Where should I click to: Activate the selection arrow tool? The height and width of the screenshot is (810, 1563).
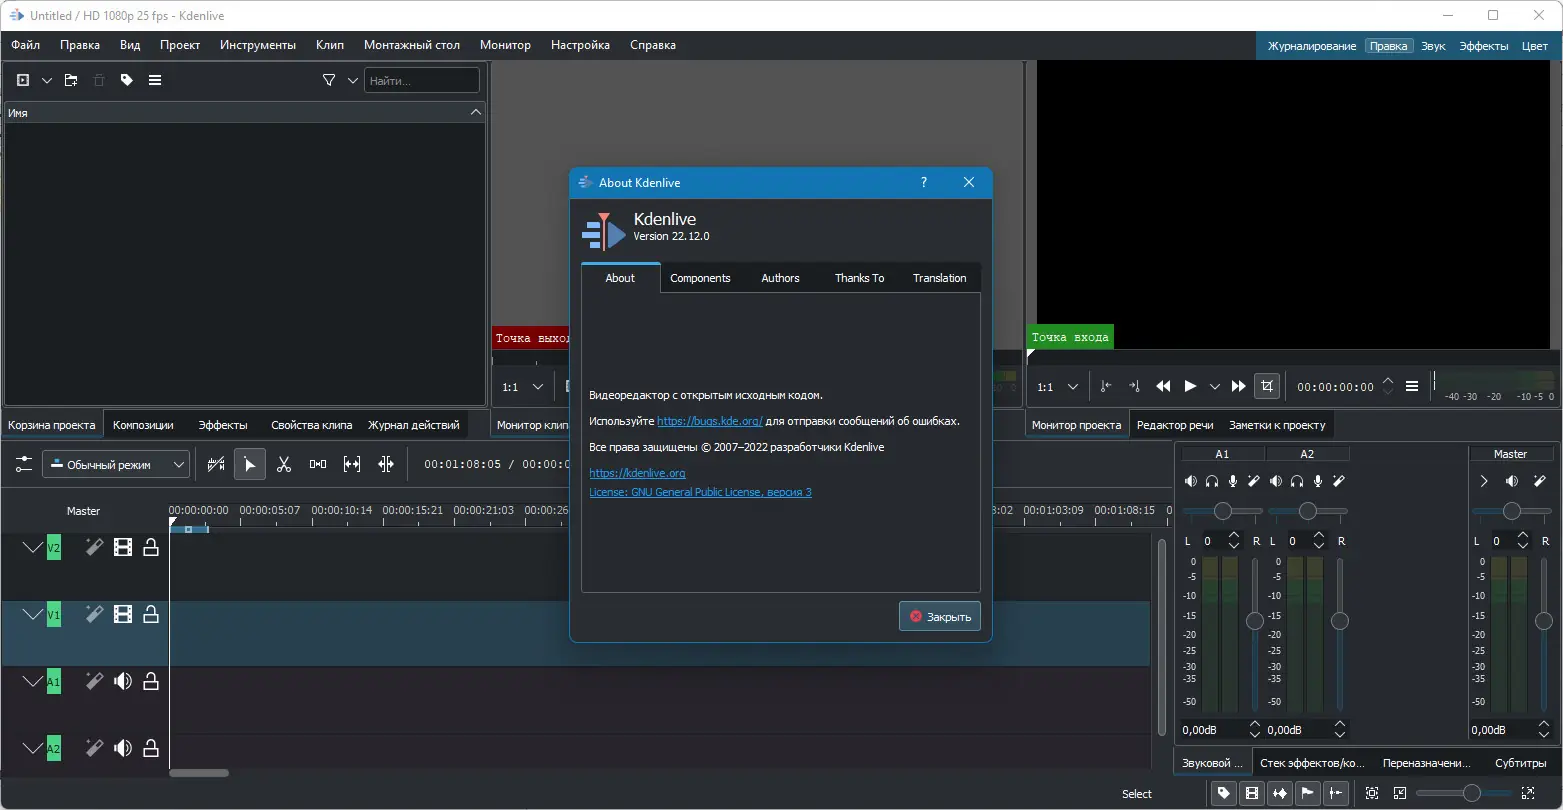[250, 464]
